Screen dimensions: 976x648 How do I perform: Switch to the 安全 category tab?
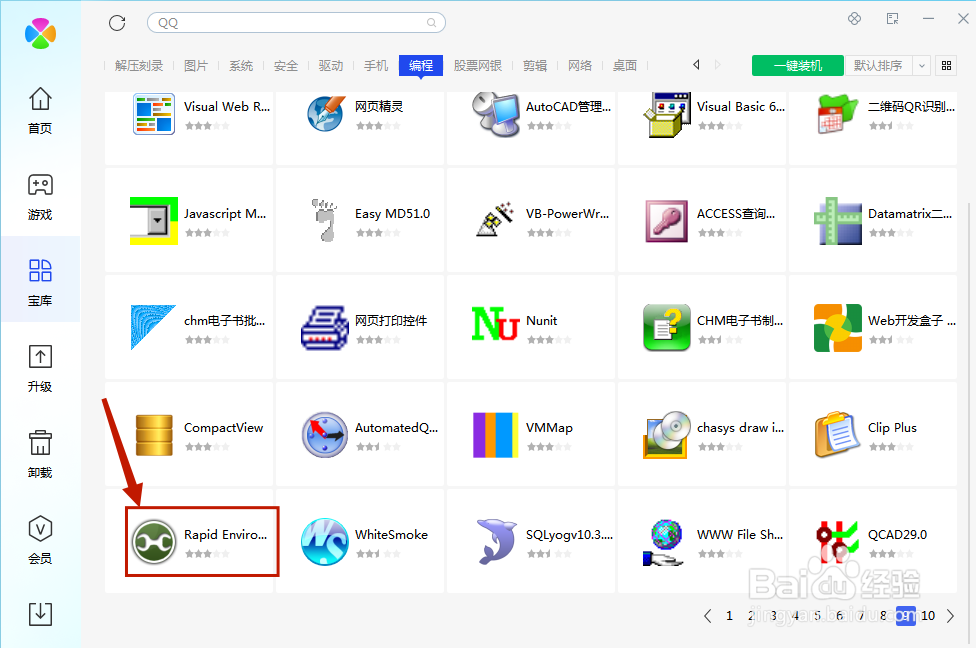[x=286, y=65]
